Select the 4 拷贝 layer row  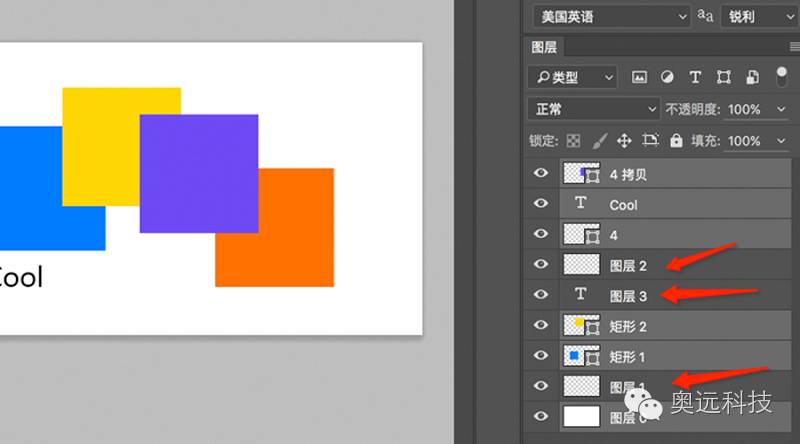[674, 174]
